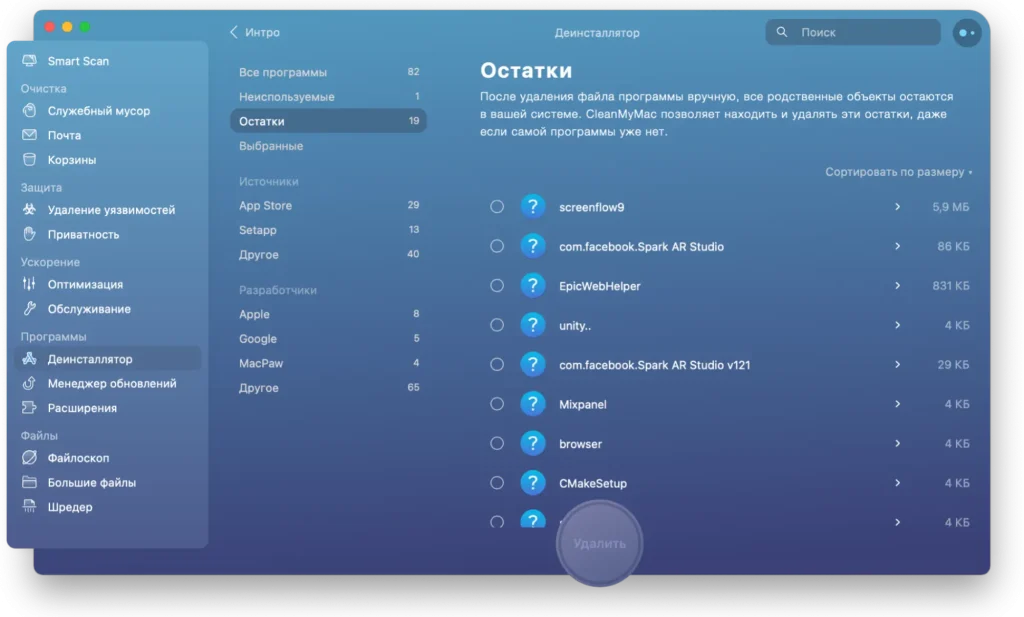Click the Удаление уязвимостей biohazard icon
Screen dimensions: 1024x617
29,210
